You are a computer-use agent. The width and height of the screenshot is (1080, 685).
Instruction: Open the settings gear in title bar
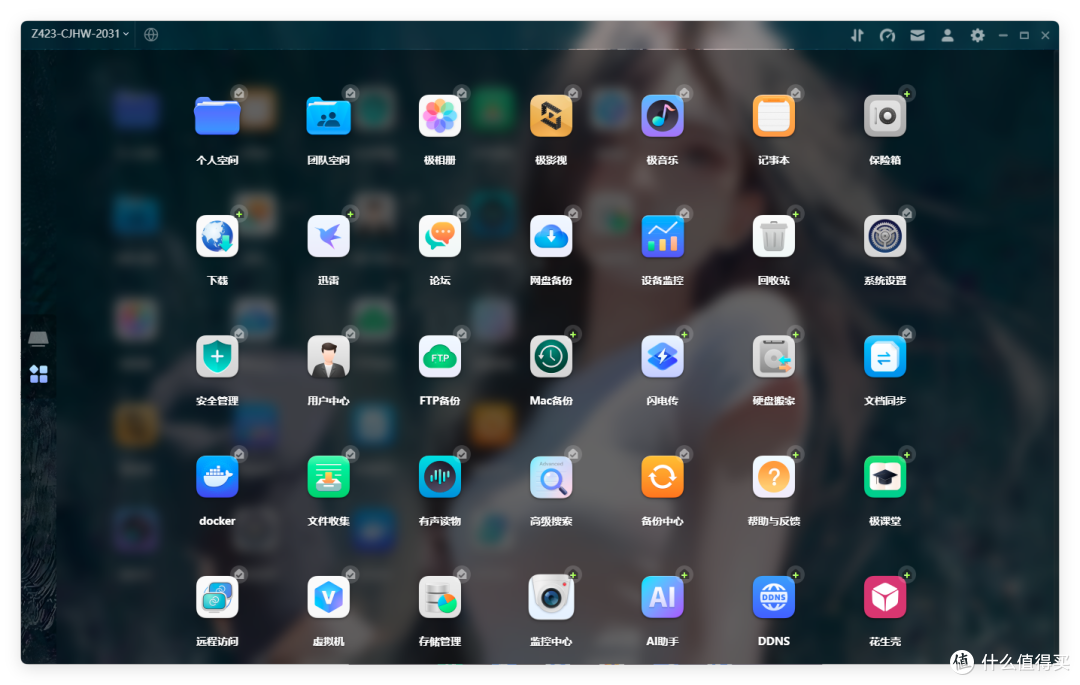tap(977, 35)
